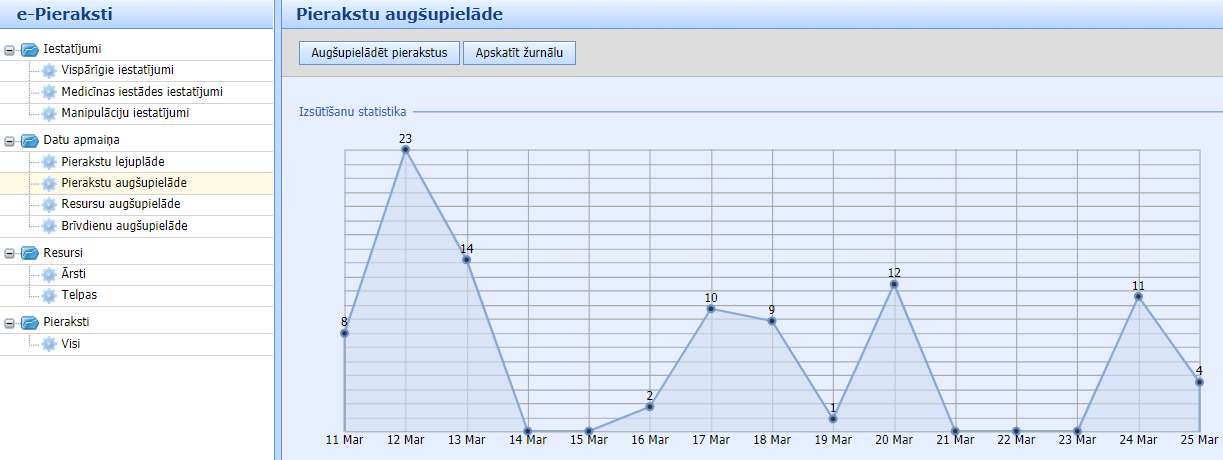Click the folder icon of Datu apmaiņa
The width and height of the screenshot is (1223, 460).
(29, 140)
